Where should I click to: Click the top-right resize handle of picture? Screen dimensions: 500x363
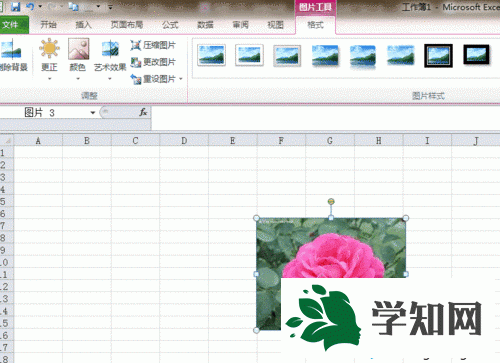point(406,218)
